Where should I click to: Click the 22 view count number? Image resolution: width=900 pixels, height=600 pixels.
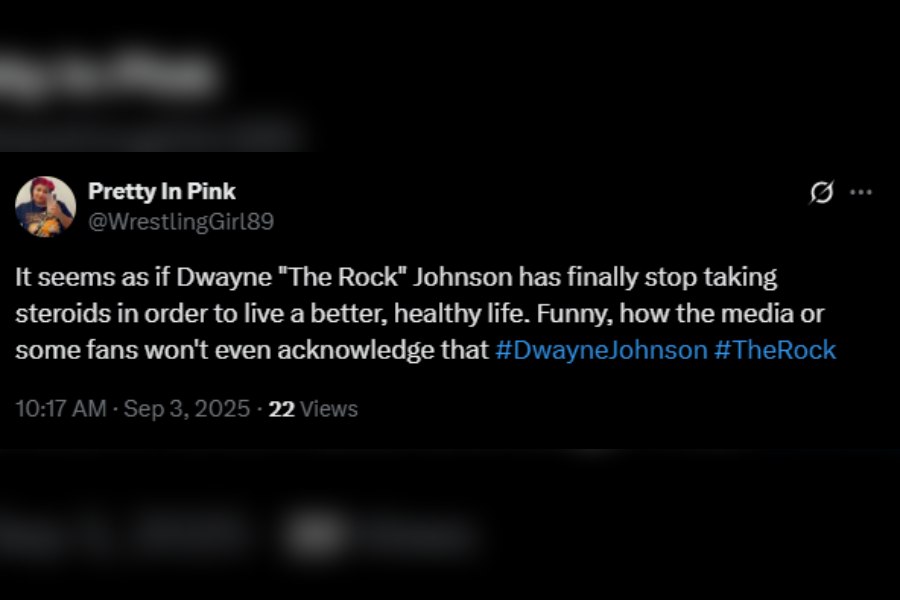(x=281, y=409)
